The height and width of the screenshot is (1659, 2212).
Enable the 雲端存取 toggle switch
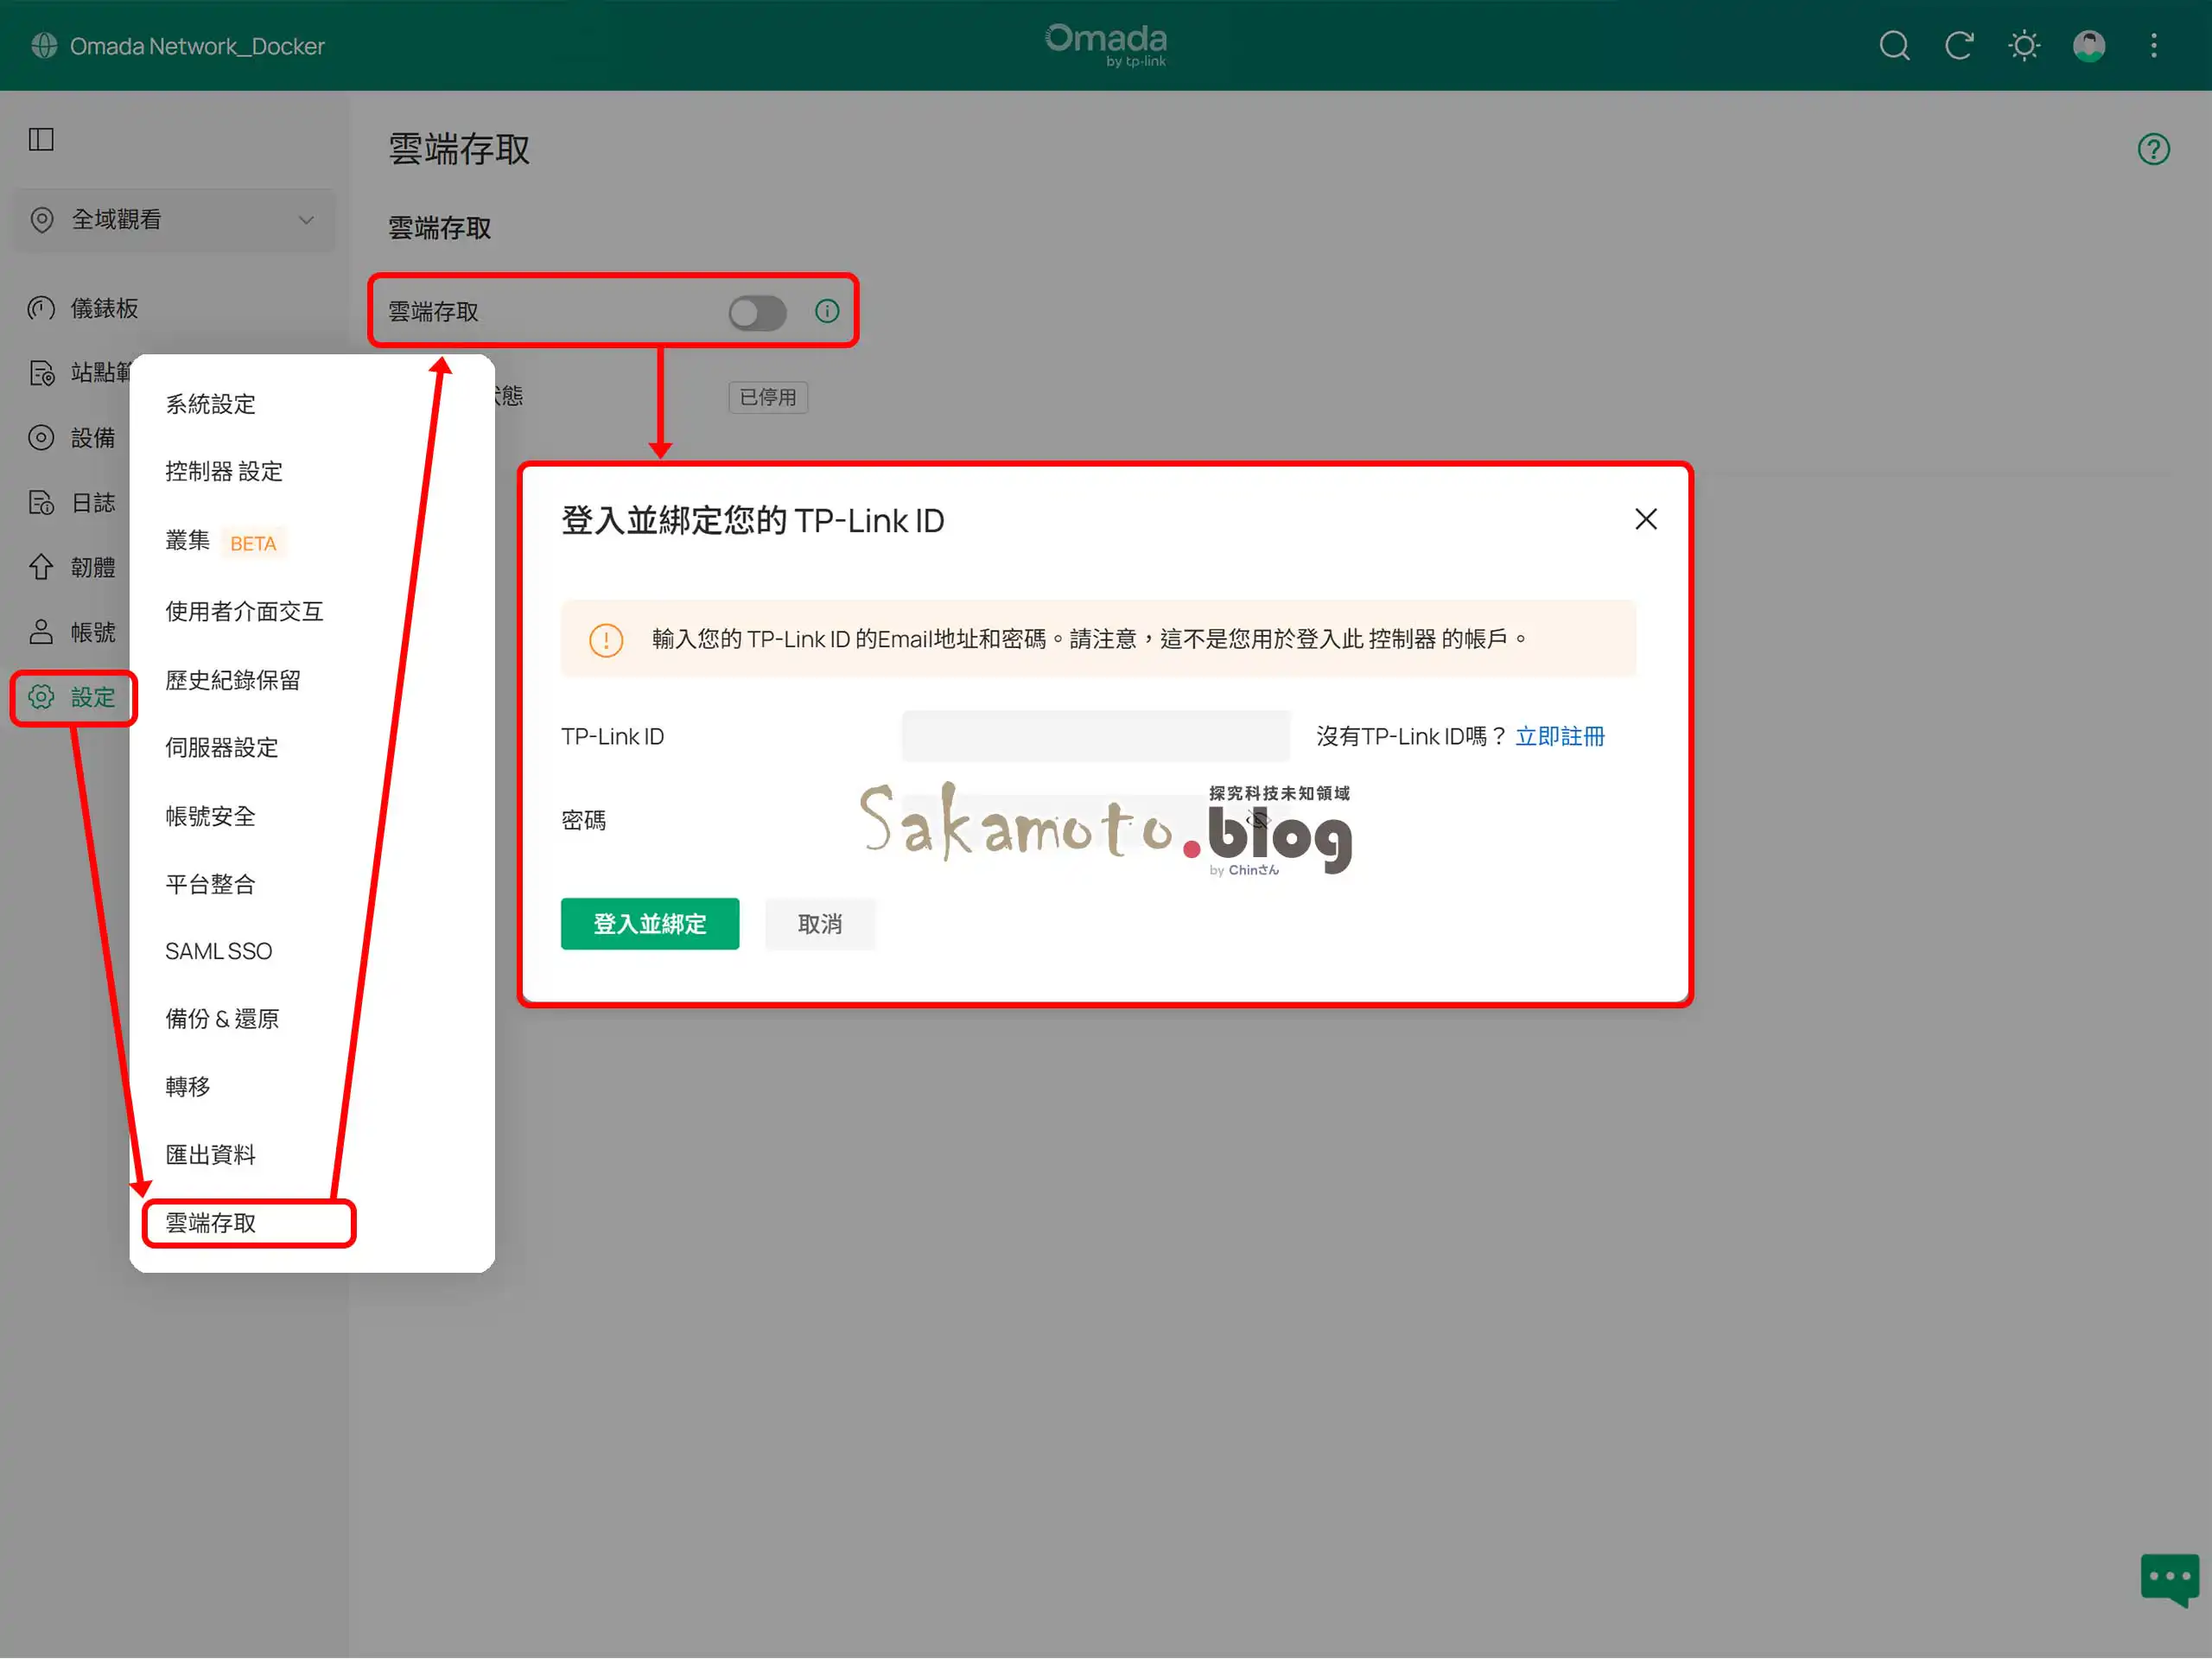[x=757, y=313]
